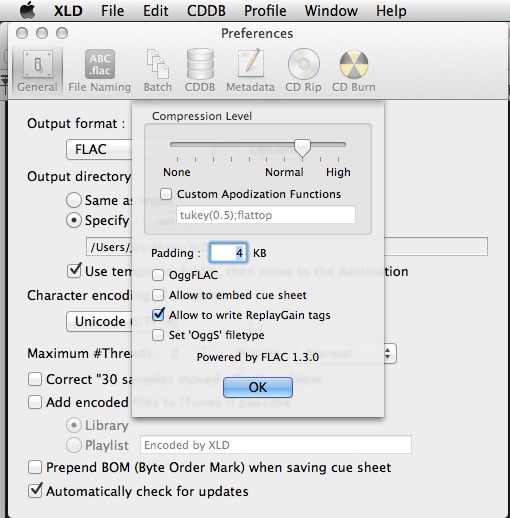The height and width of the screenshot is (518, 510).
Task: Open the XLD application menu
Action: point(68,11)
